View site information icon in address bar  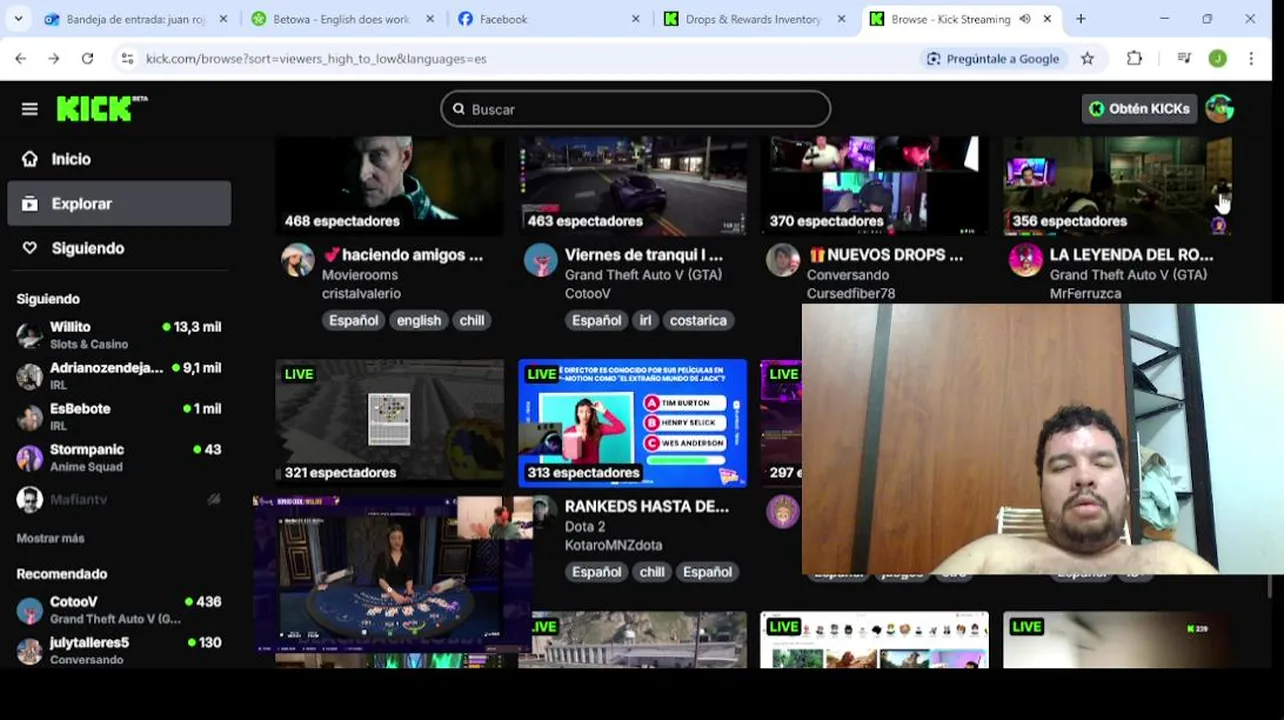click(x=127, y=59)
